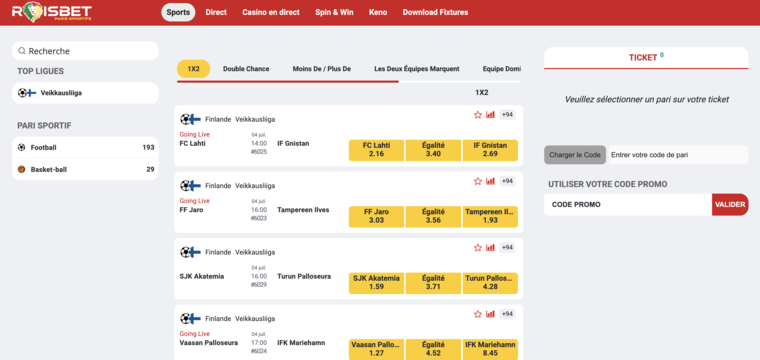Favorite the FC Lahti match star

pos(478,115)
